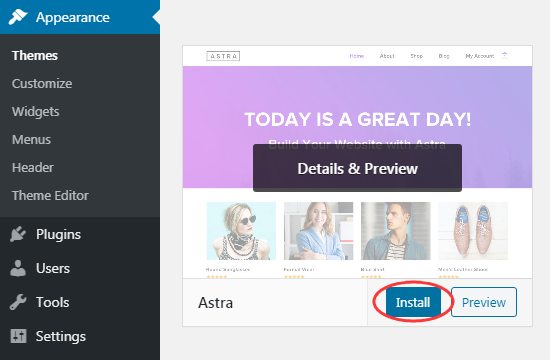Screen dimensions: 550x360
Task: Open the Menus submenu item
Action: pos(31,140)
